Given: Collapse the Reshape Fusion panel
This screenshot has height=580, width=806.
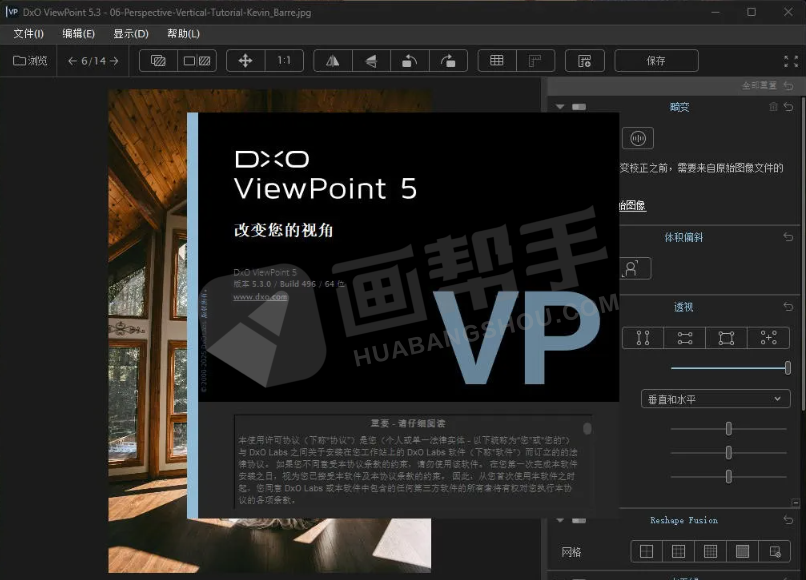Looking at the screenshot, I should click(x=560, y=521).
